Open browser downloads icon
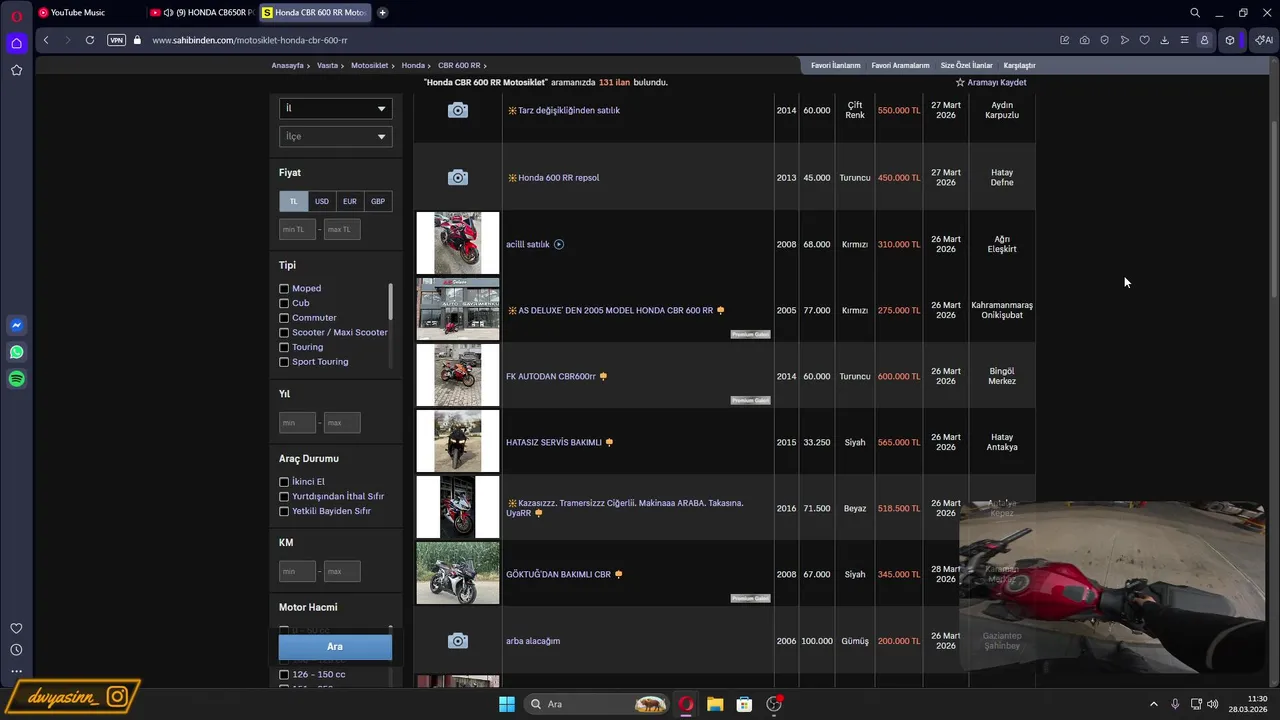 (1165, 40)
